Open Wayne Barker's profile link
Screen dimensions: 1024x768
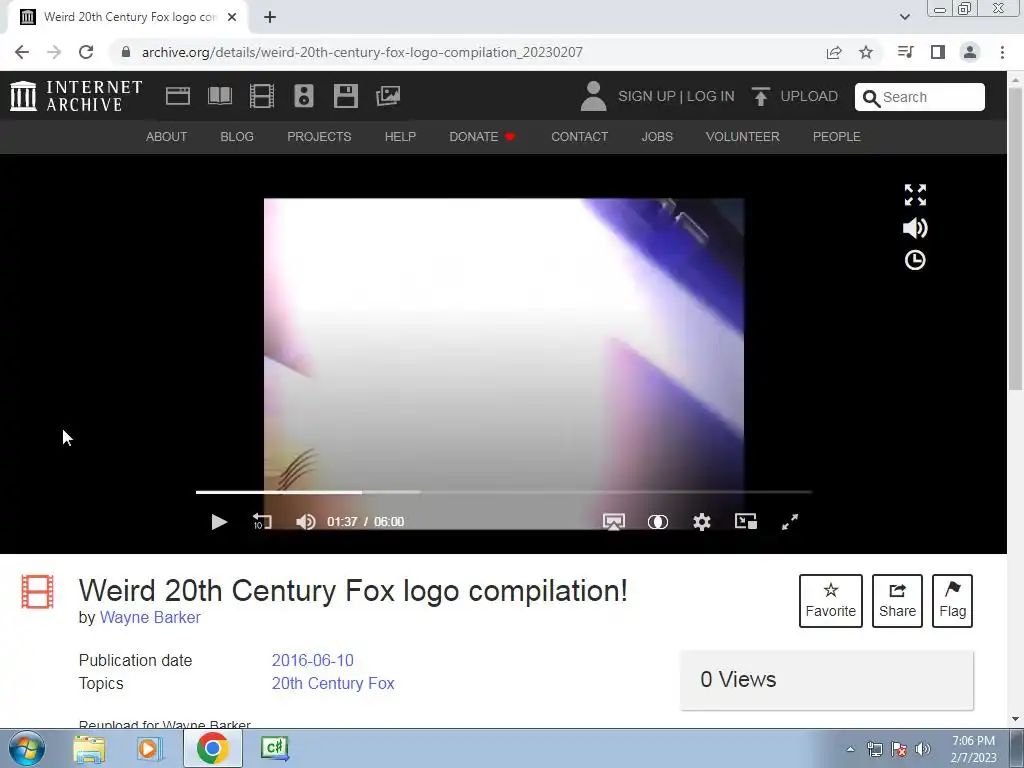tap(150, 617)
